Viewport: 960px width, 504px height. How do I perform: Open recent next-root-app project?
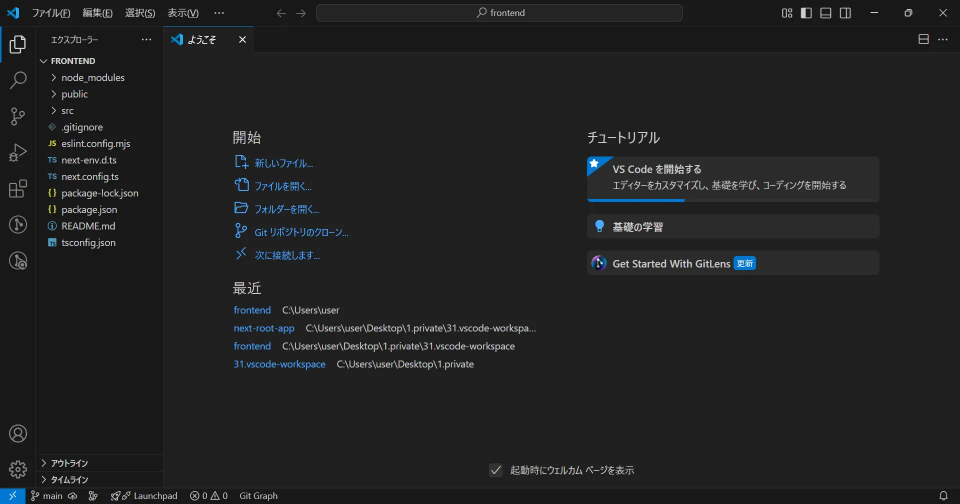(x=264, y=328)
